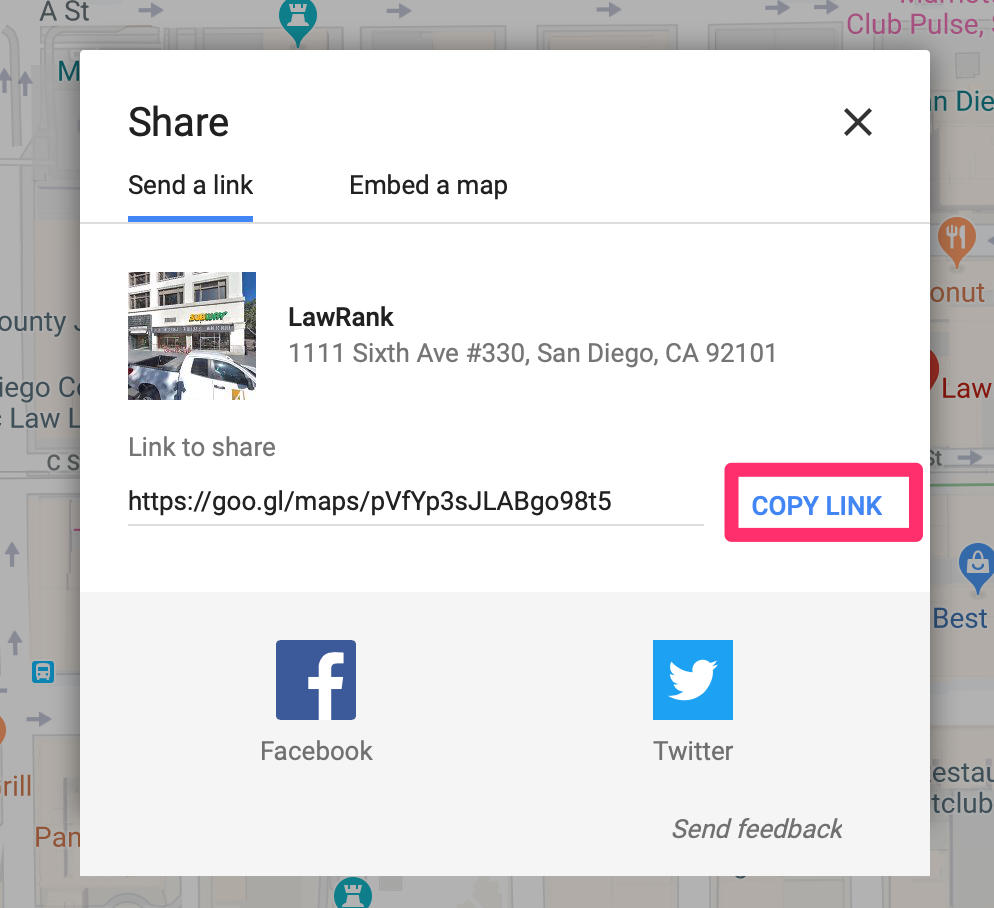Click the Club Pulse map label
The height and width of the screenshot is (908, 994).
click(919, 25)
